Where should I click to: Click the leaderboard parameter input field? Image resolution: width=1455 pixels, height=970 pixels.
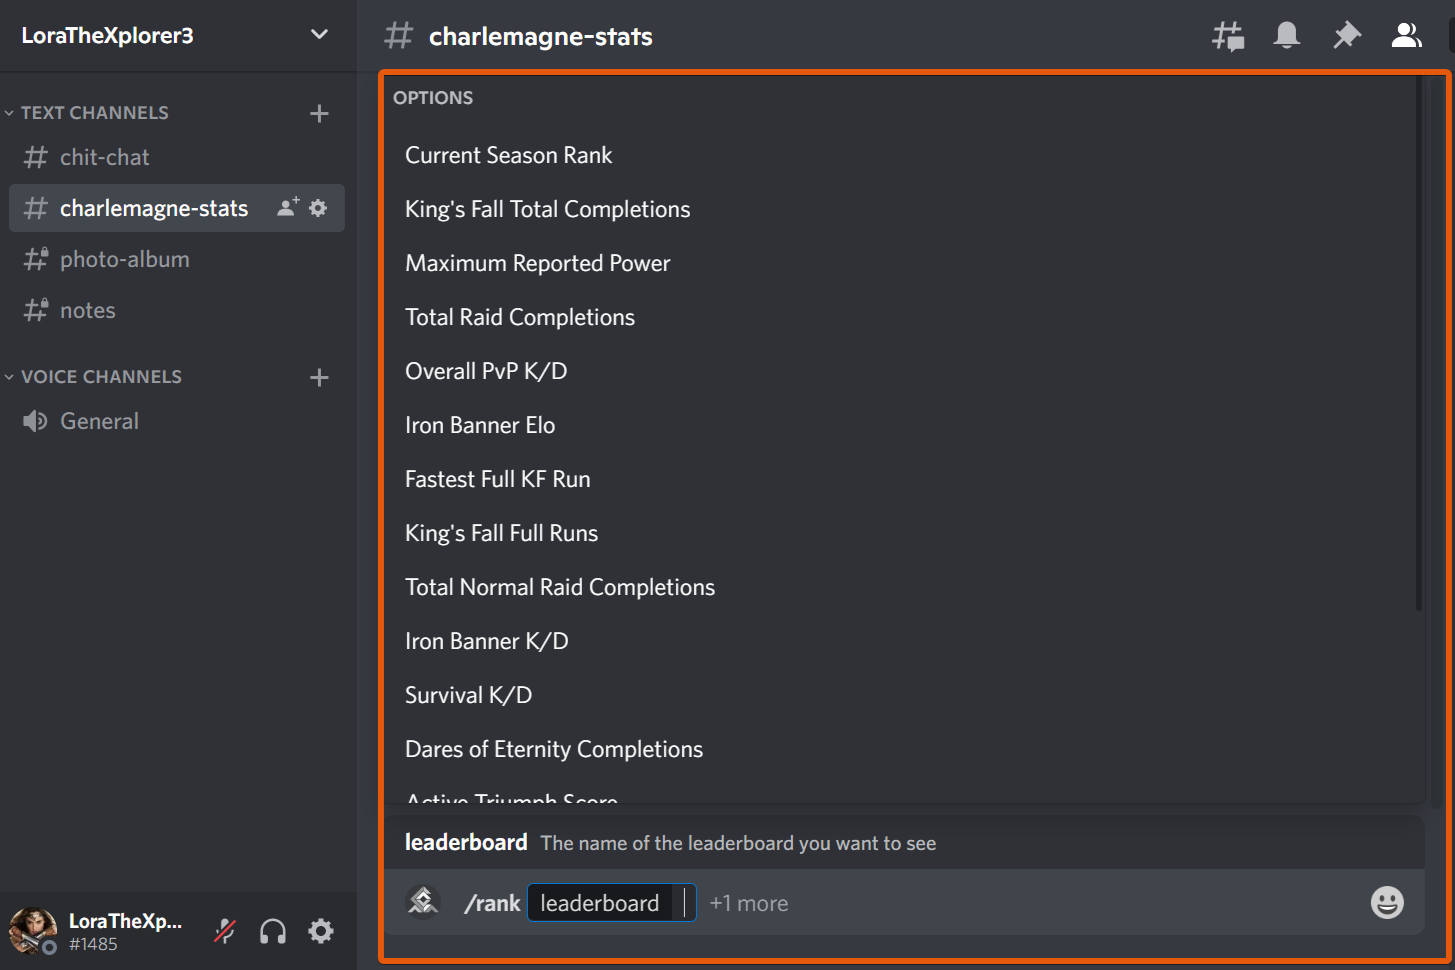(x=611, y=903)
